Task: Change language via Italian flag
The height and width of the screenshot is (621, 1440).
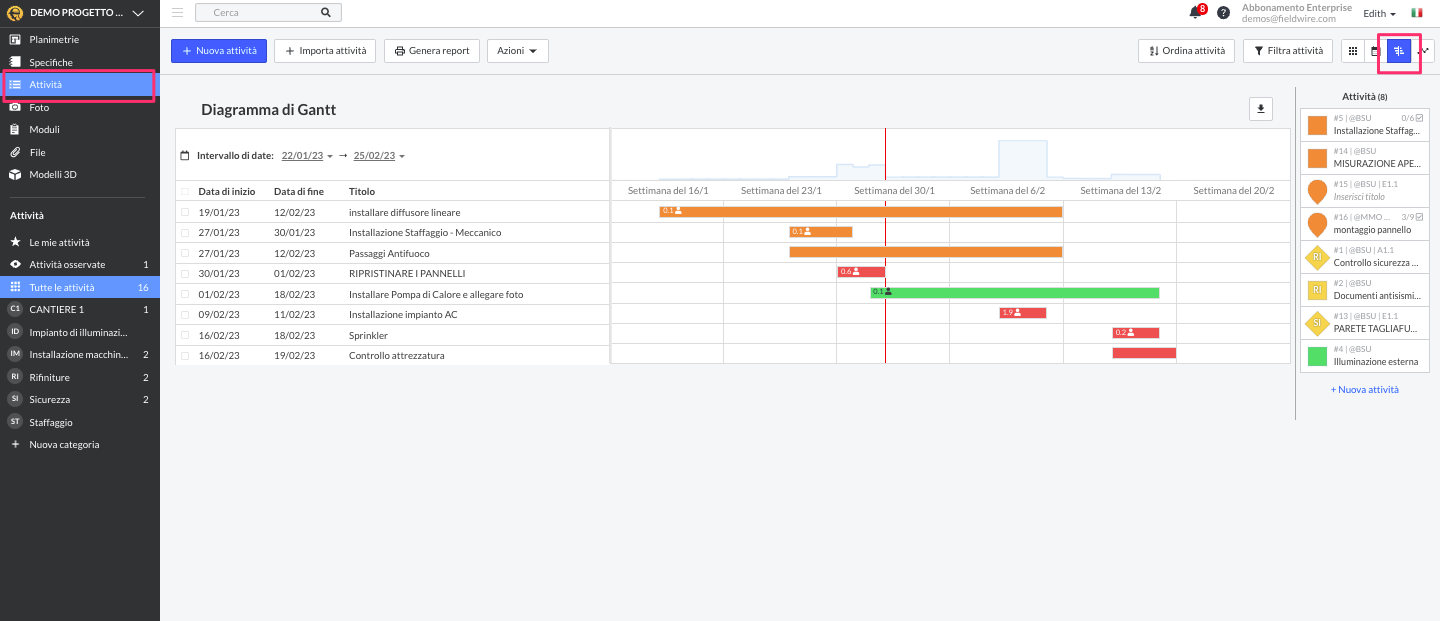Action: pos(1417,13)
